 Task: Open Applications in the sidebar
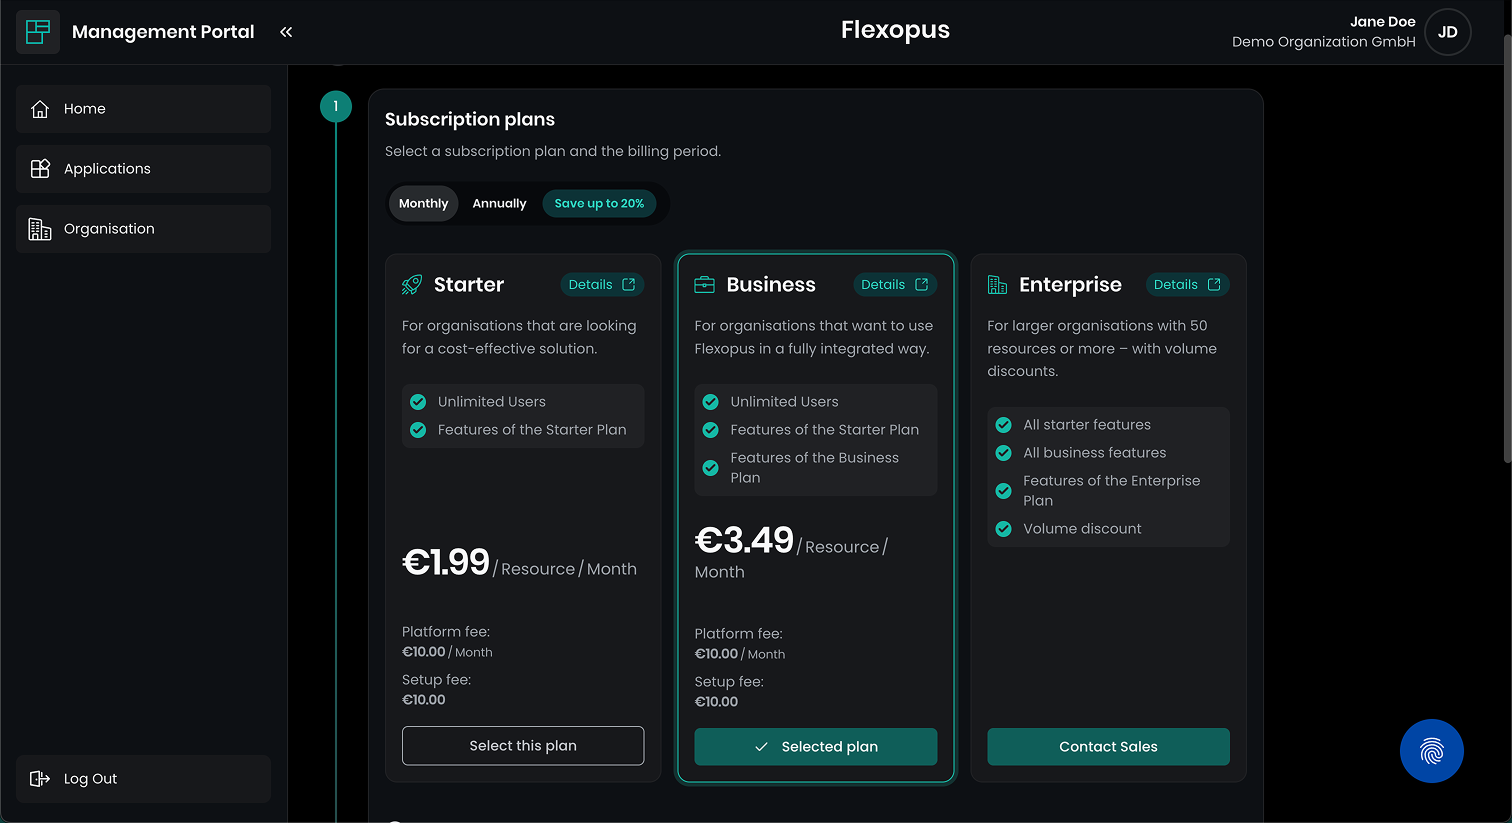(x=143, y=169)
